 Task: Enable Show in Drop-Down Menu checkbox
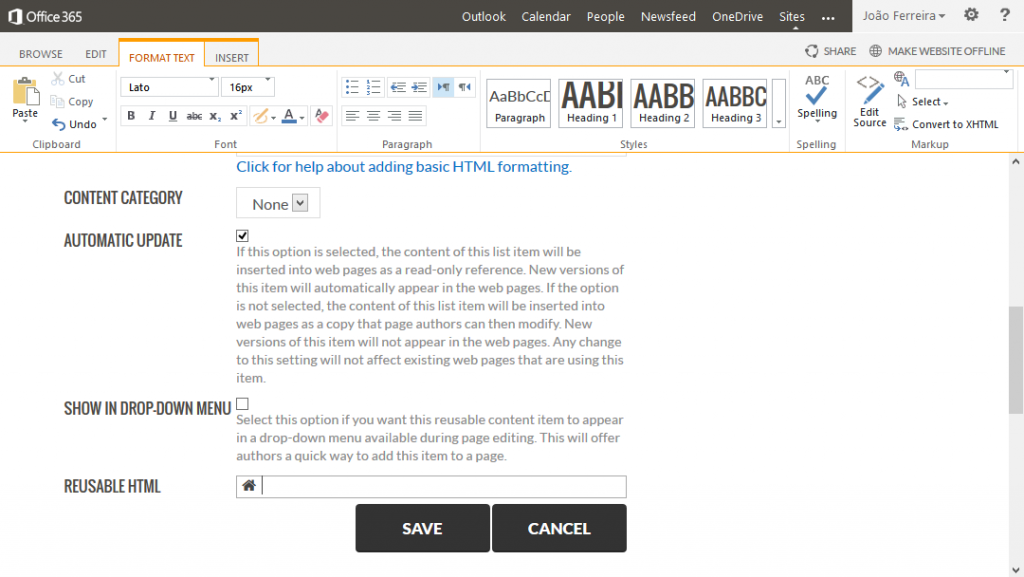(242, 404)
